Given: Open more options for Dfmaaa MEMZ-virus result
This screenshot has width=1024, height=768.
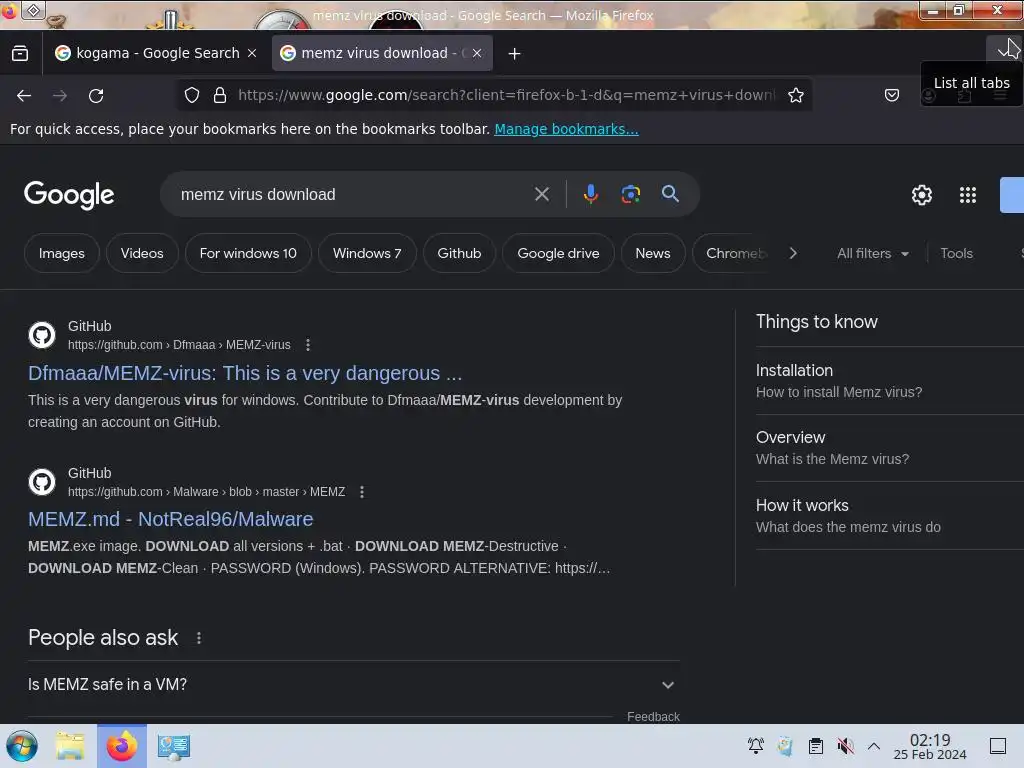Looking at the screenshot, I should [308, 345].
